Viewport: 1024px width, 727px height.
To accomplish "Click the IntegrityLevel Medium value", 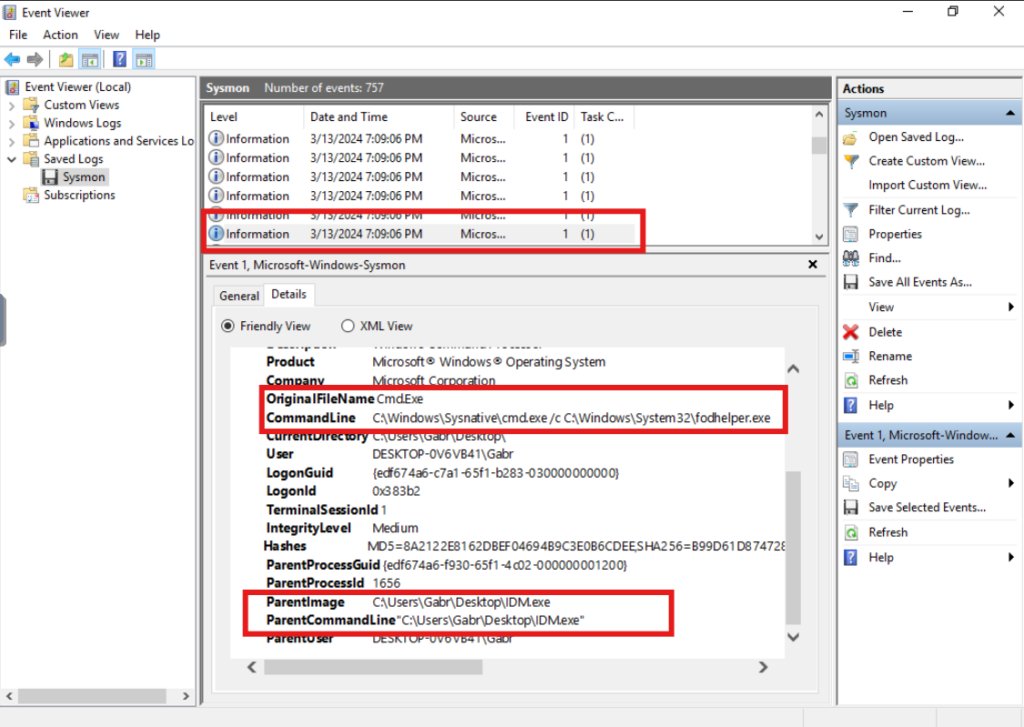I will click(395, 528).
